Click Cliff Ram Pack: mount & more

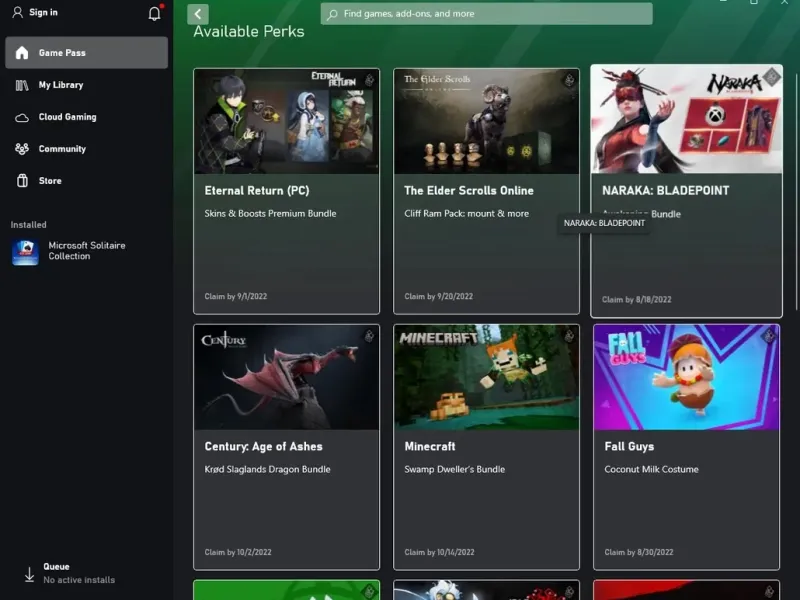tap(466, 214)
